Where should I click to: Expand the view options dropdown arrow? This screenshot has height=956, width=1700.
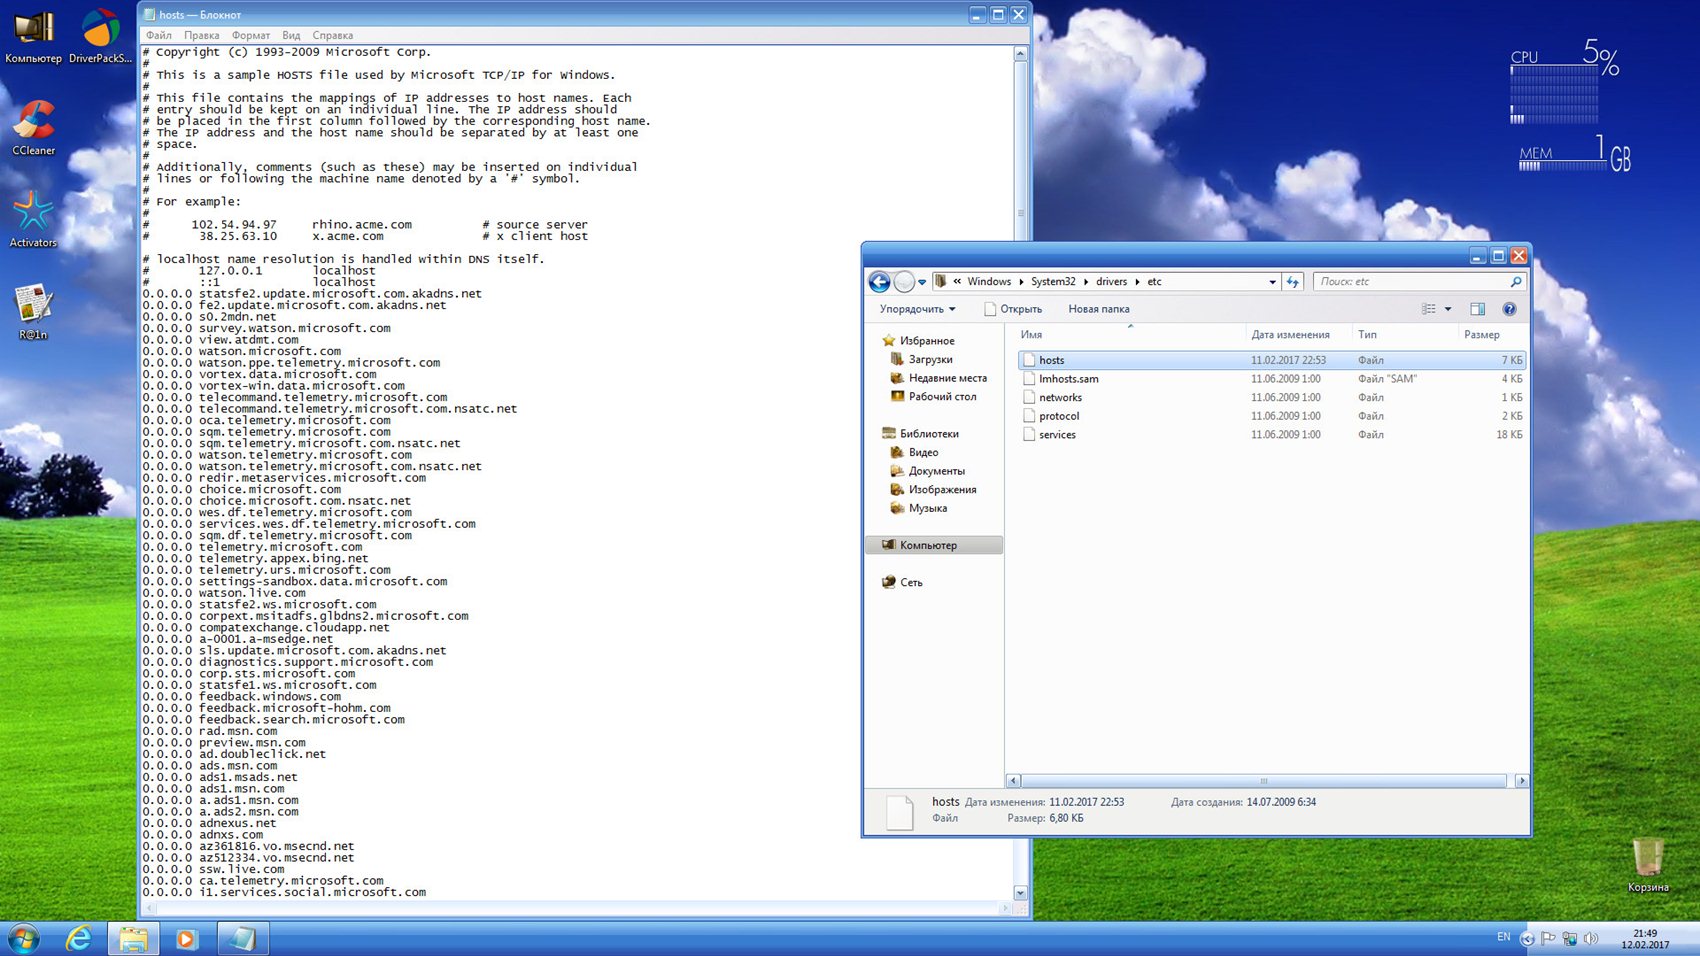pos(1447,309)
